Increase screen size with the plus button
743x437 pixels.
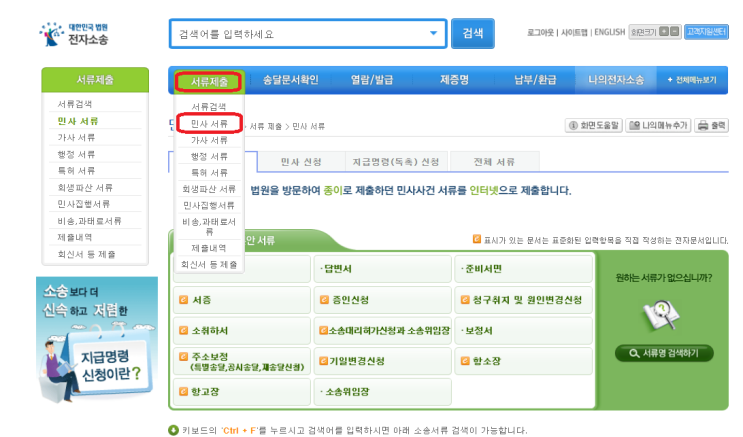664,32
